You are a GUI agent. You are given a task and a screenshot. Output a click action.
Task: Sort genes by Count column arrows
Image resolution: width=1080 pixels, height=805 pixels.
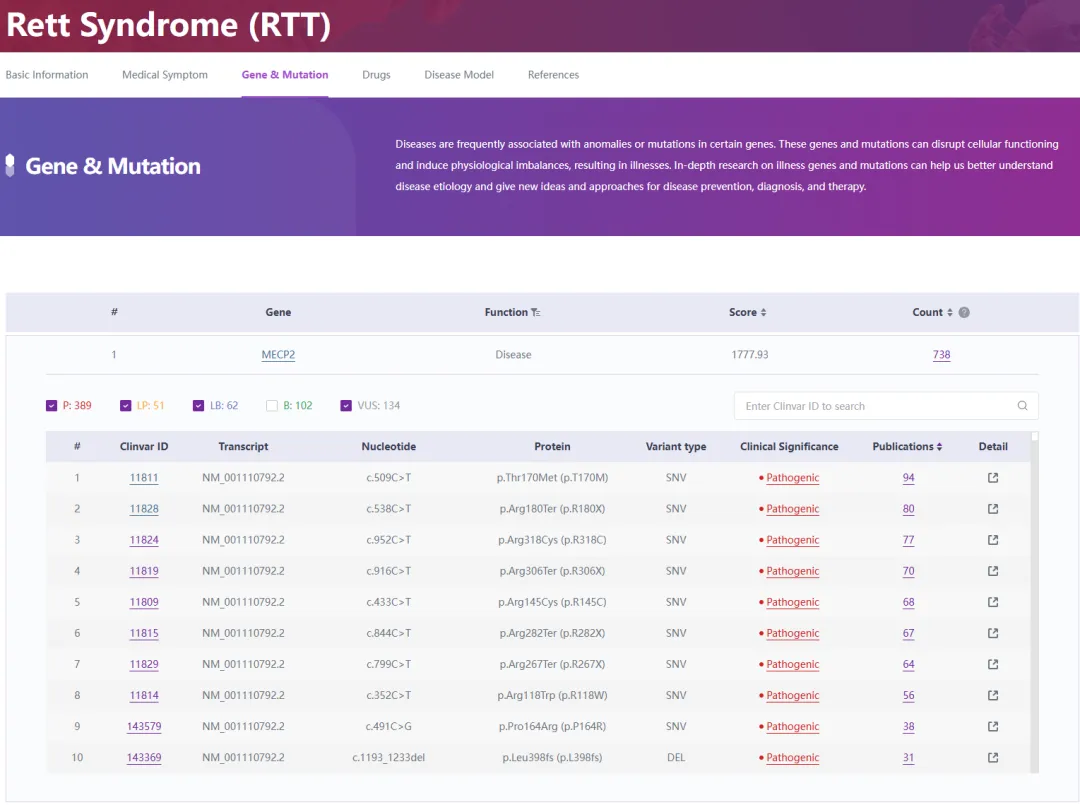tap(950, 313)
